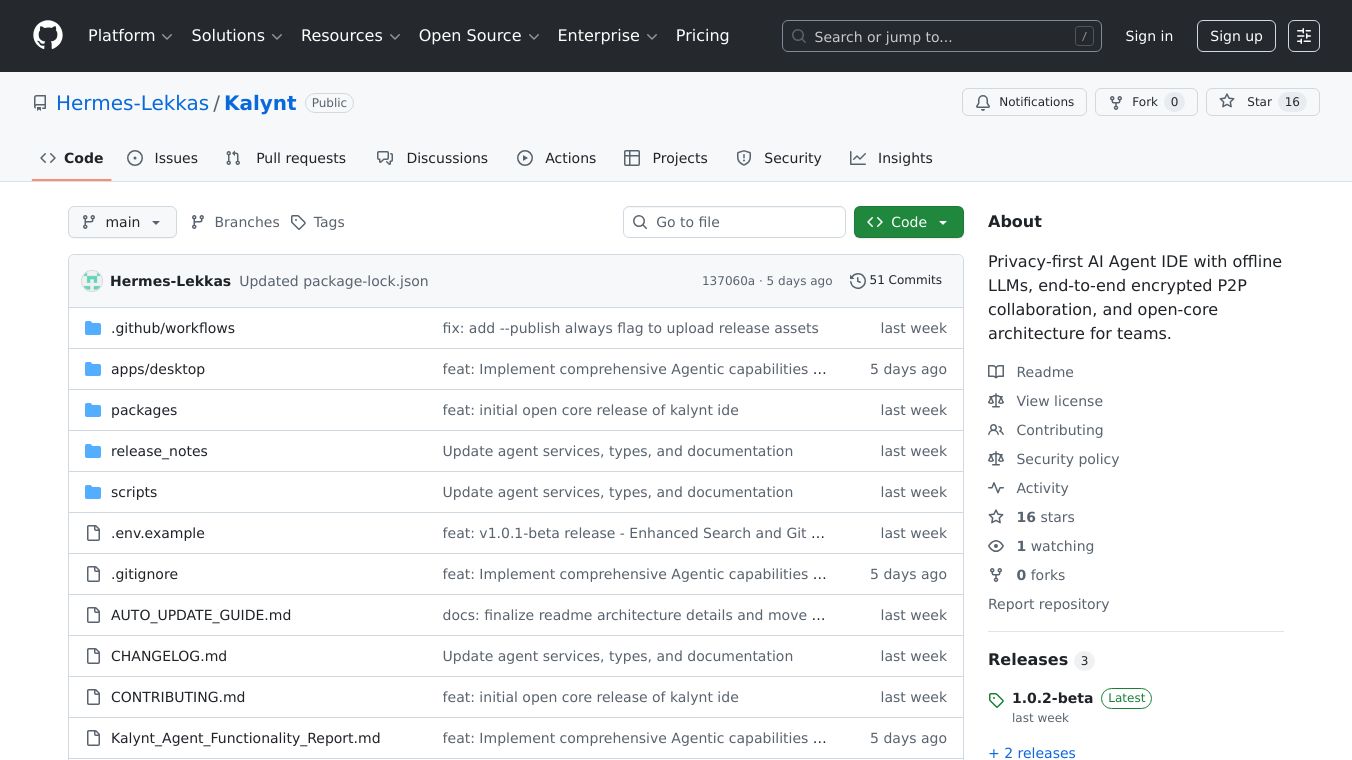Screen dimensions: 1352x760
Task: Open the Pull requests tab
Action: pos(286,158)
